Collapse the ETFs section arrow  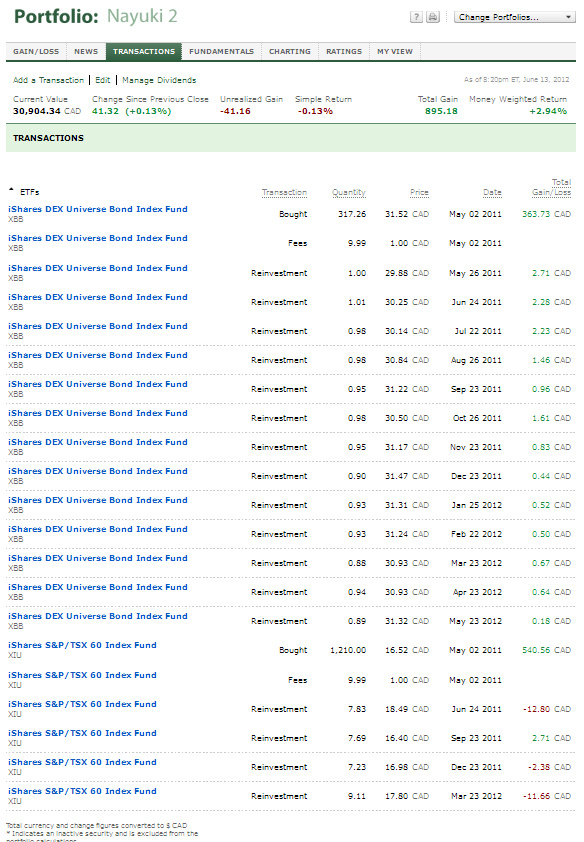11,190
